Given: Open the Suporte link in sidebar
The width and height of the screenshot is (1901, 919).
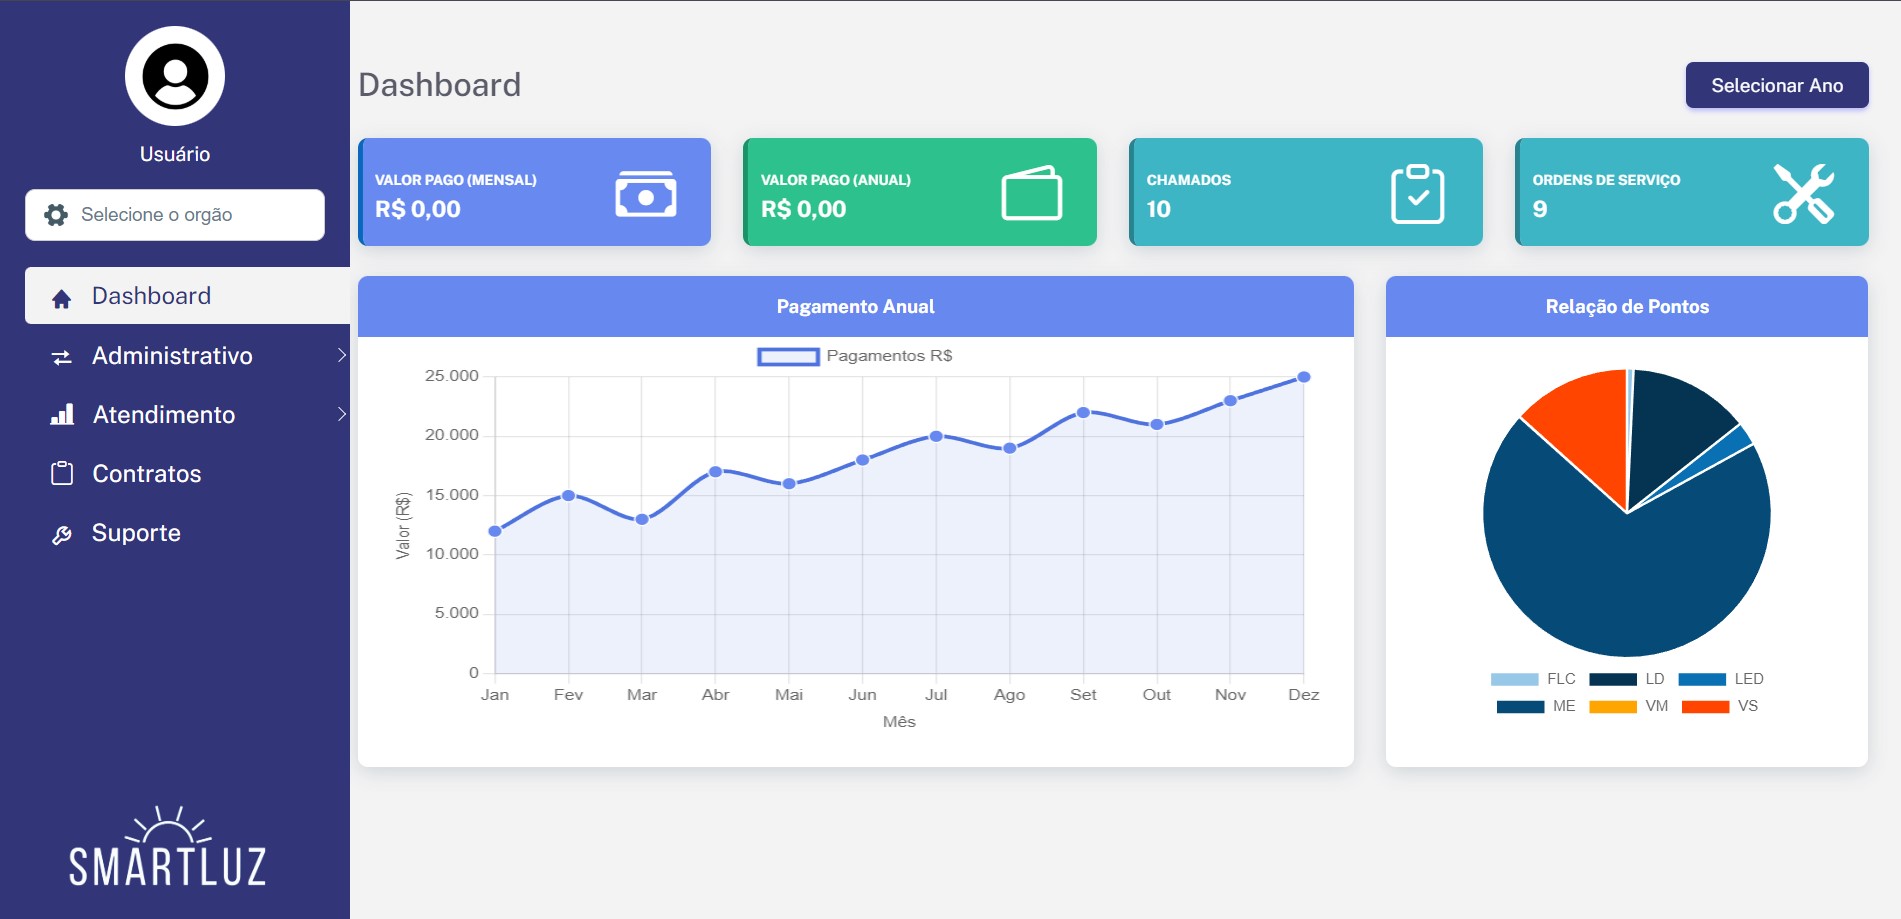Looking at the screenshot, I should coord(136,533).
